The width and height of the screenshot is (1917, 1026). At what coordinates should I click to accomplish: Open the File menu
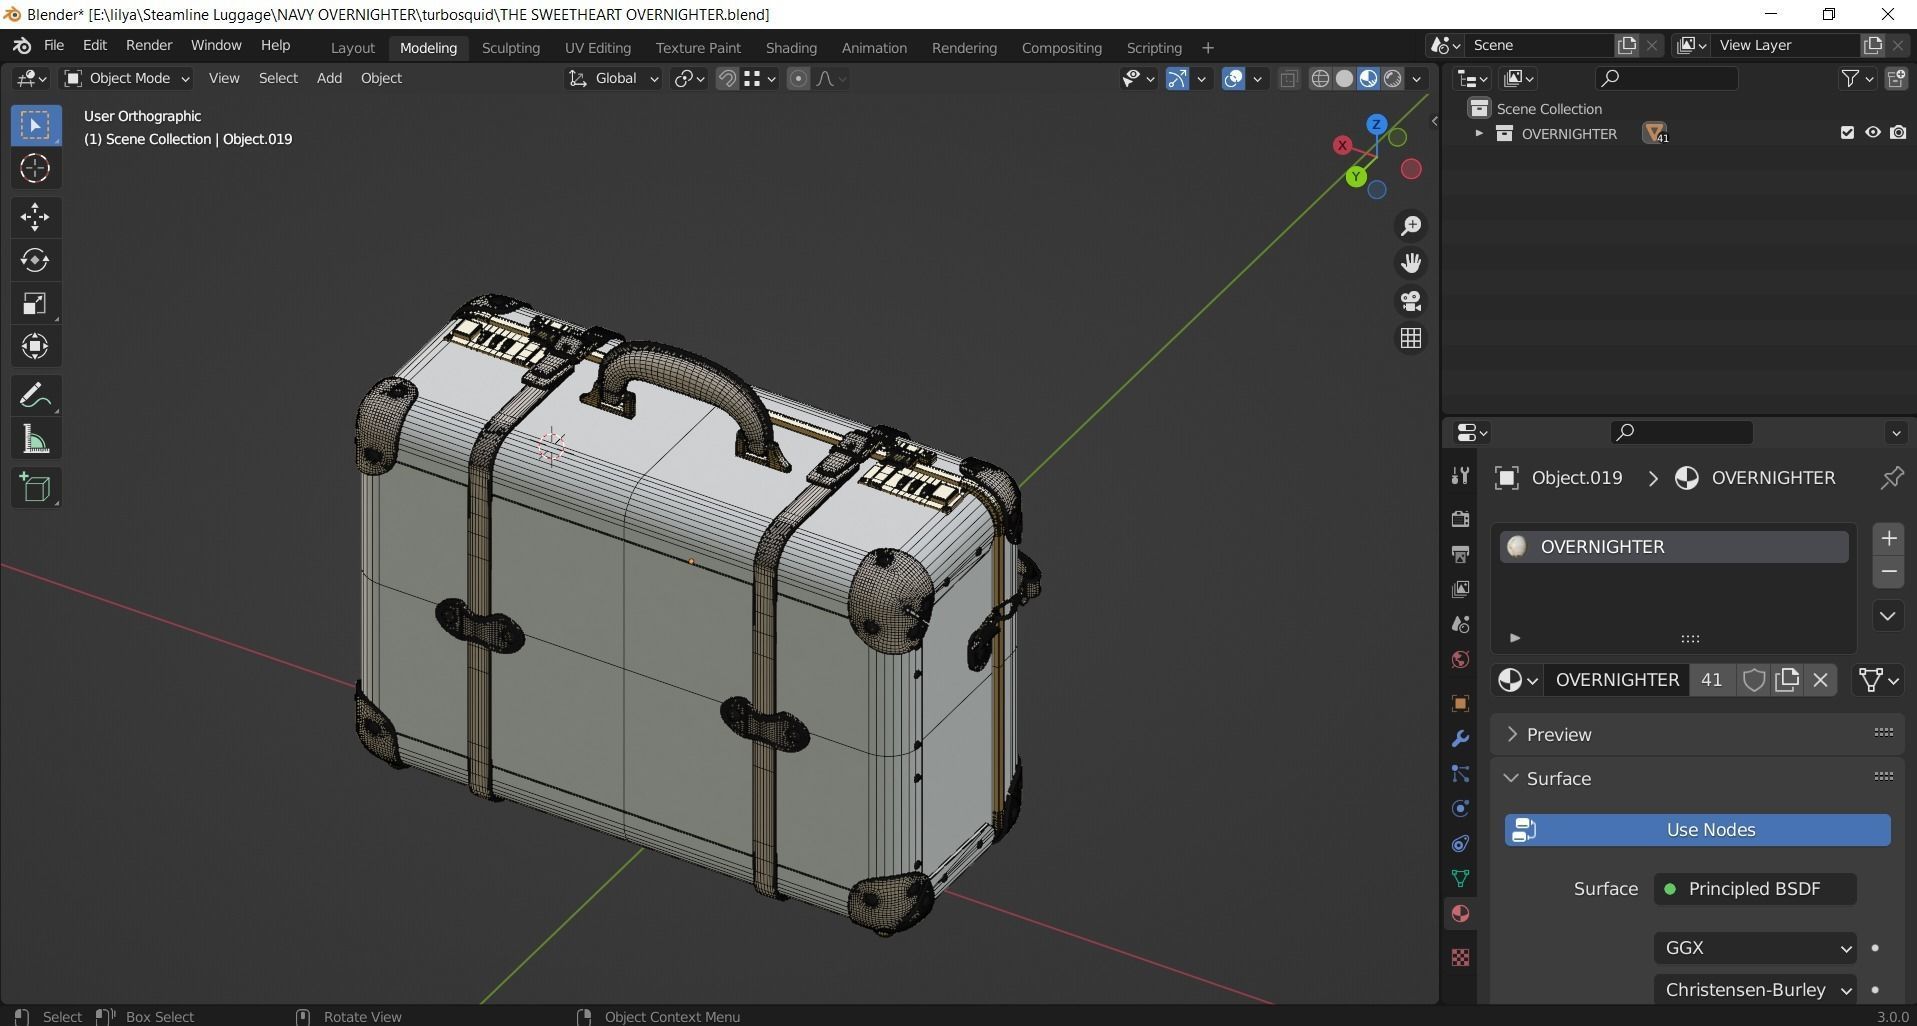pyautogui.click(x=54, y=46)
